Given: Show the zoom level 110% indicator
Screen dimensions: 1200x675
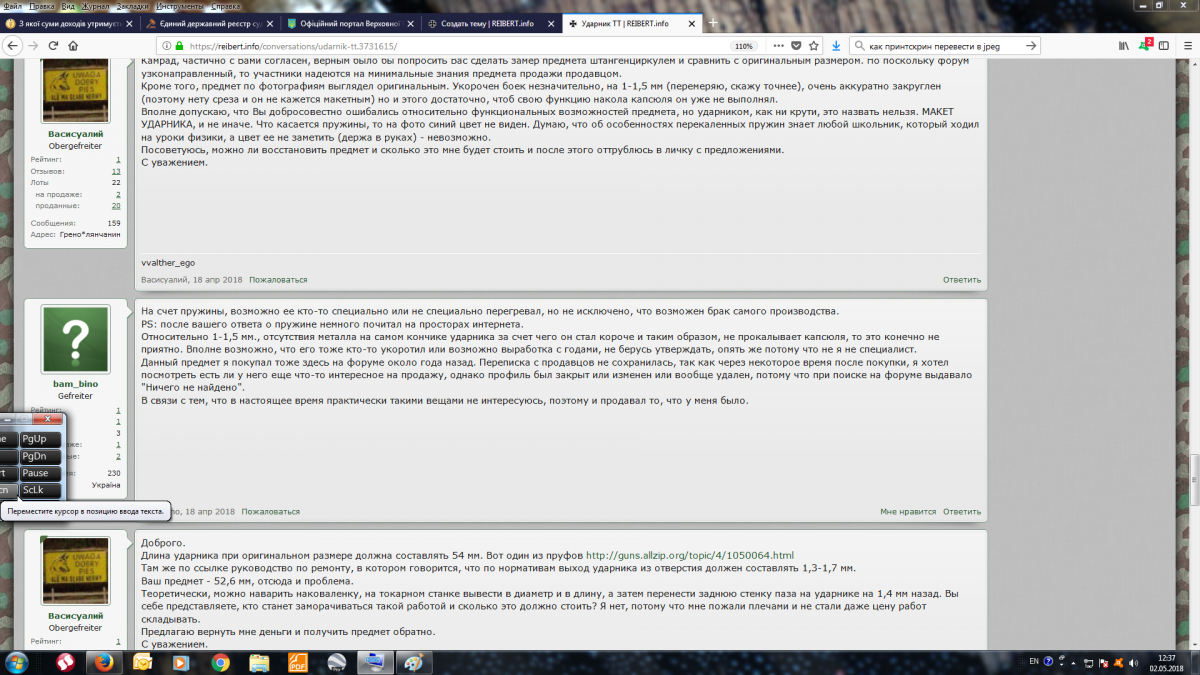Looking at the screenshot, I should click(x=743, y=46).
